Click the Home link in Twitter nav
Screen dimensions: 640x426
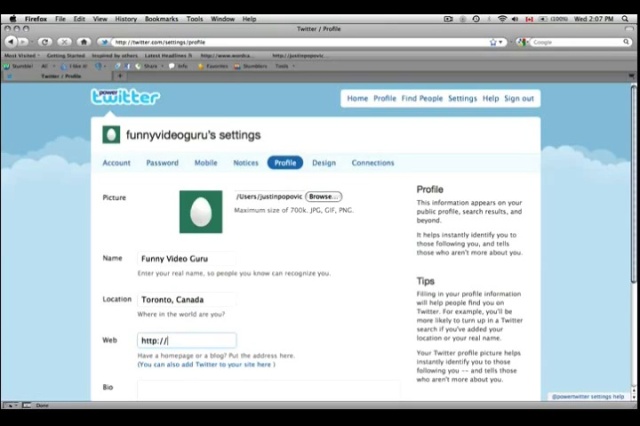coord(358,98)
